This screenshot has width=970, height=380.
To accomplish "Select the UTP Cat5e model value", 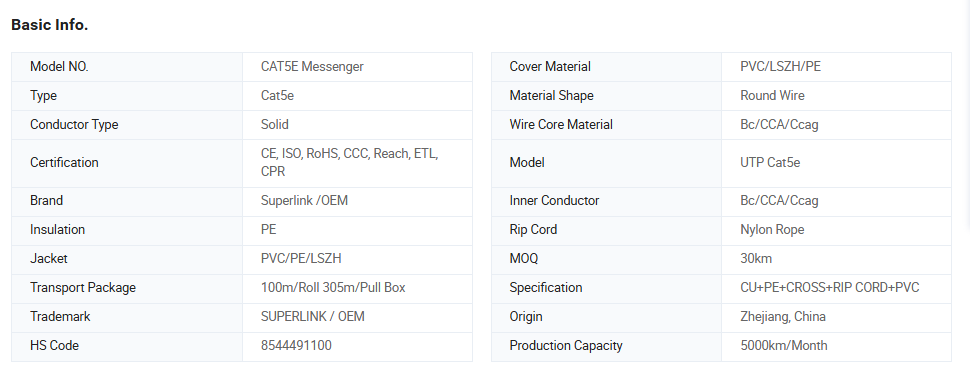I will click(770, 163).
